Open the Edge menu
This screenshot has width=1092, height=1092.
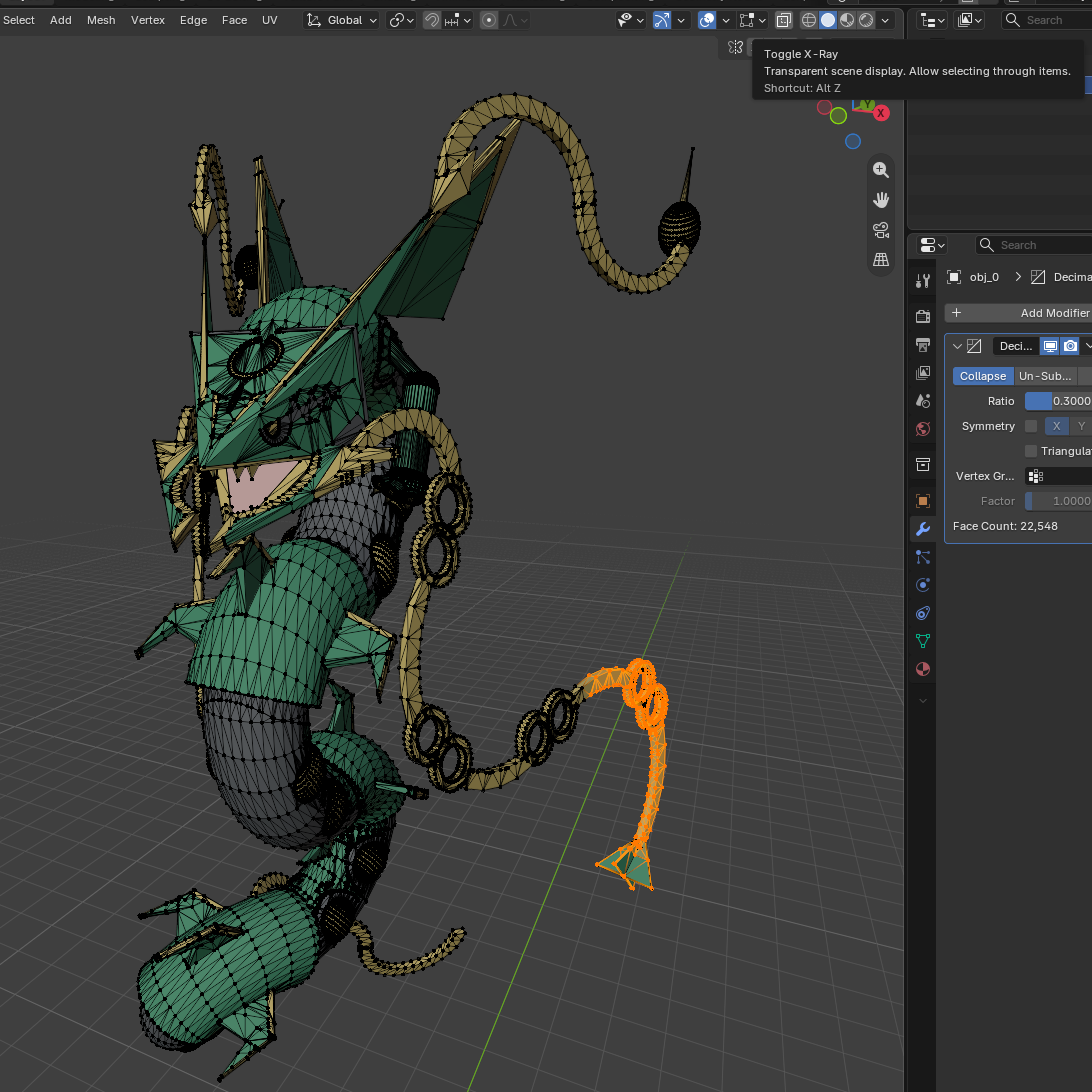194,20
